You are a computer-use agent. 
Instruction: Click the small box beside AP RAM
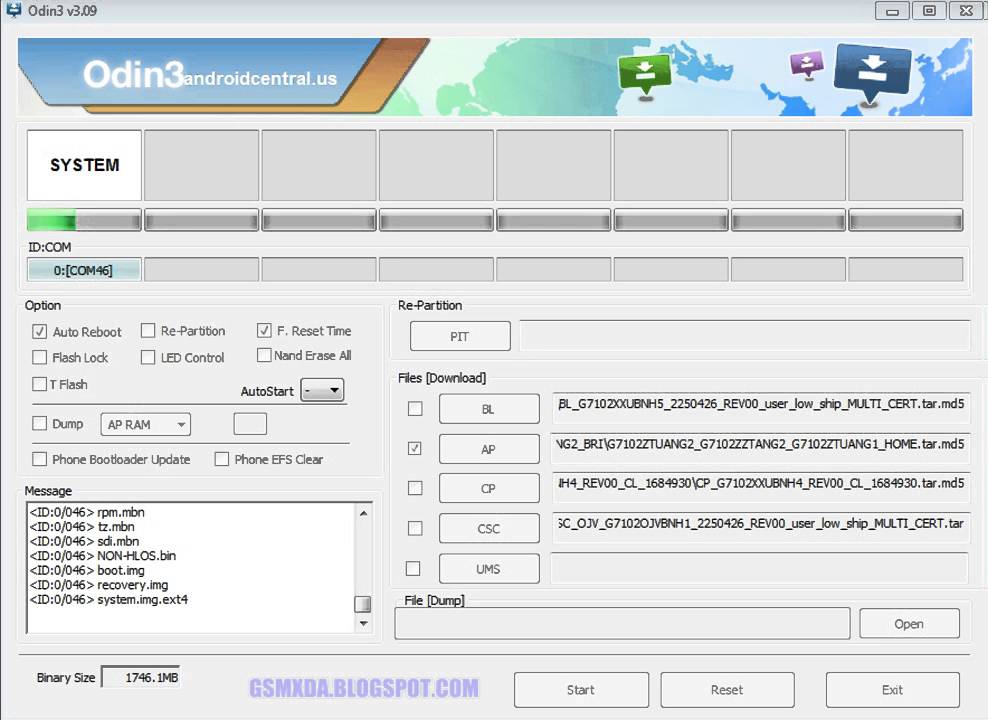click(250, 424)
